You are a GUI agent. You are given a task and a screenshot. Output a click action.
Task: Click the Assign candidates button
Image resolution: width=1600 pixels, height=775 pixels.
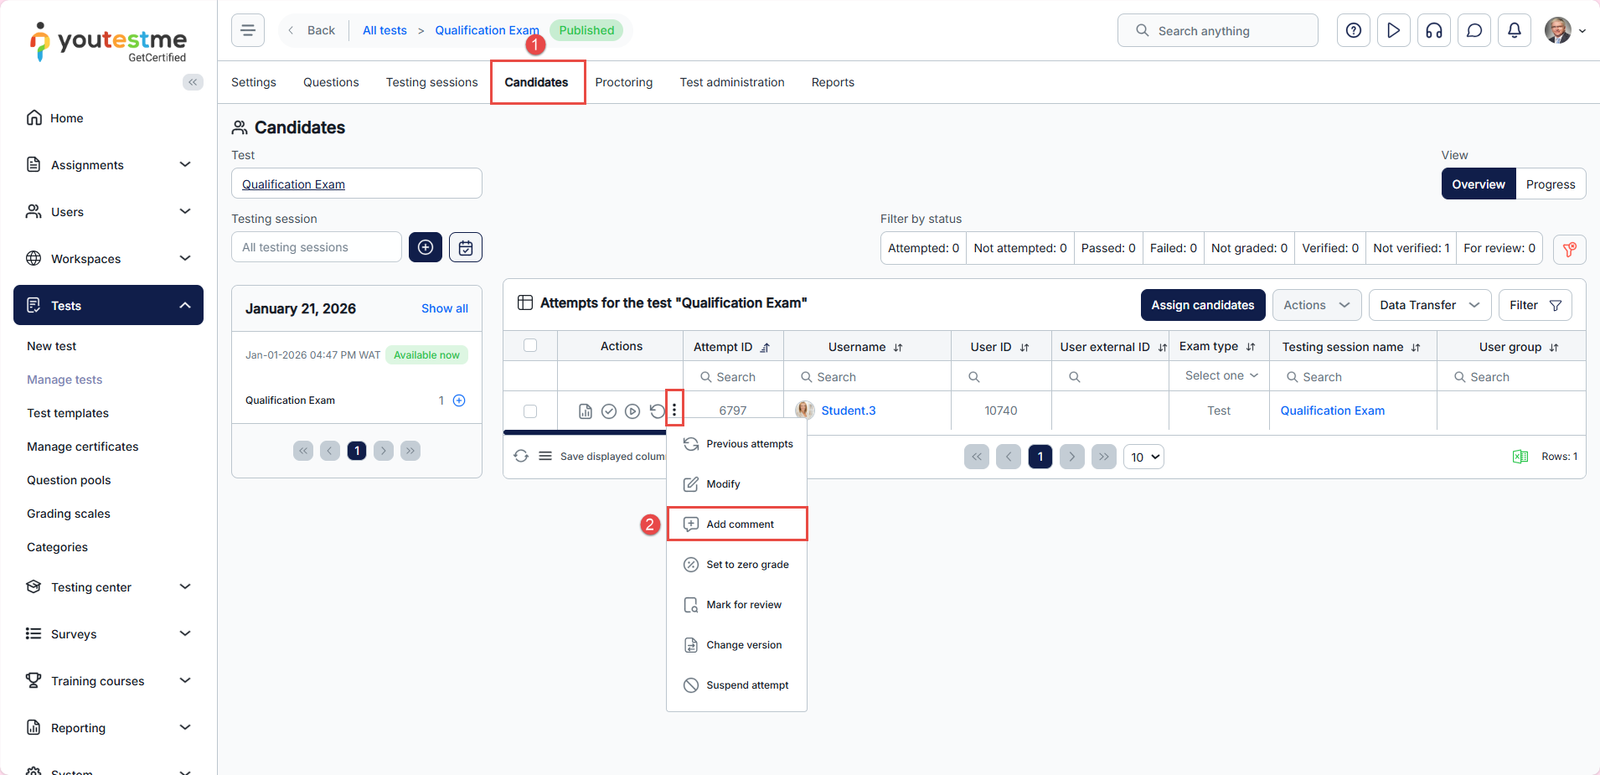(1202, 305)
